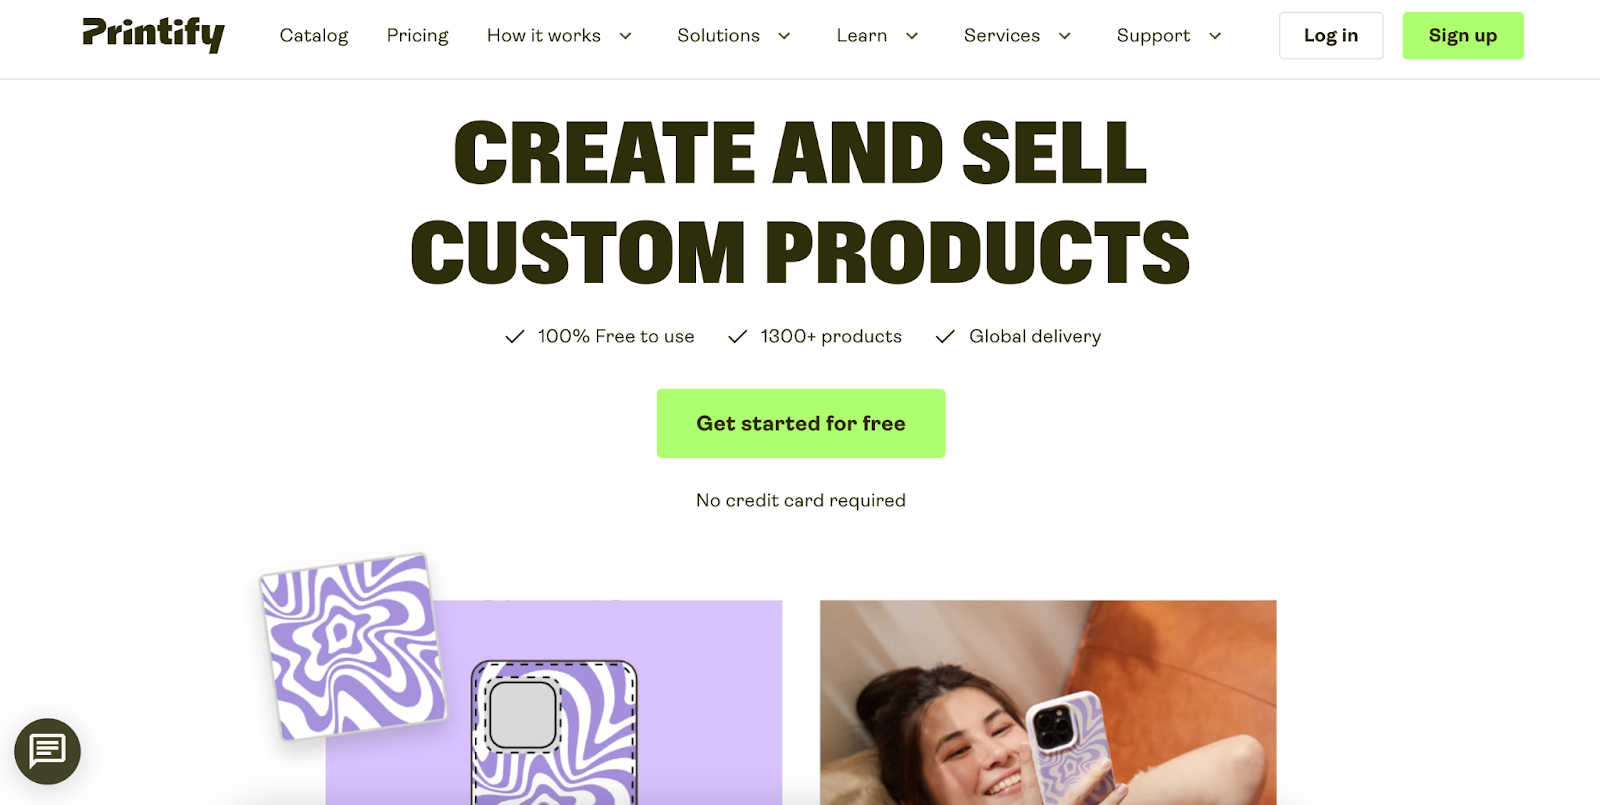Click the checkmark beside Global delivery
Screen dimensions: 1600x805
pyautogui.click(x=945, y=337)
